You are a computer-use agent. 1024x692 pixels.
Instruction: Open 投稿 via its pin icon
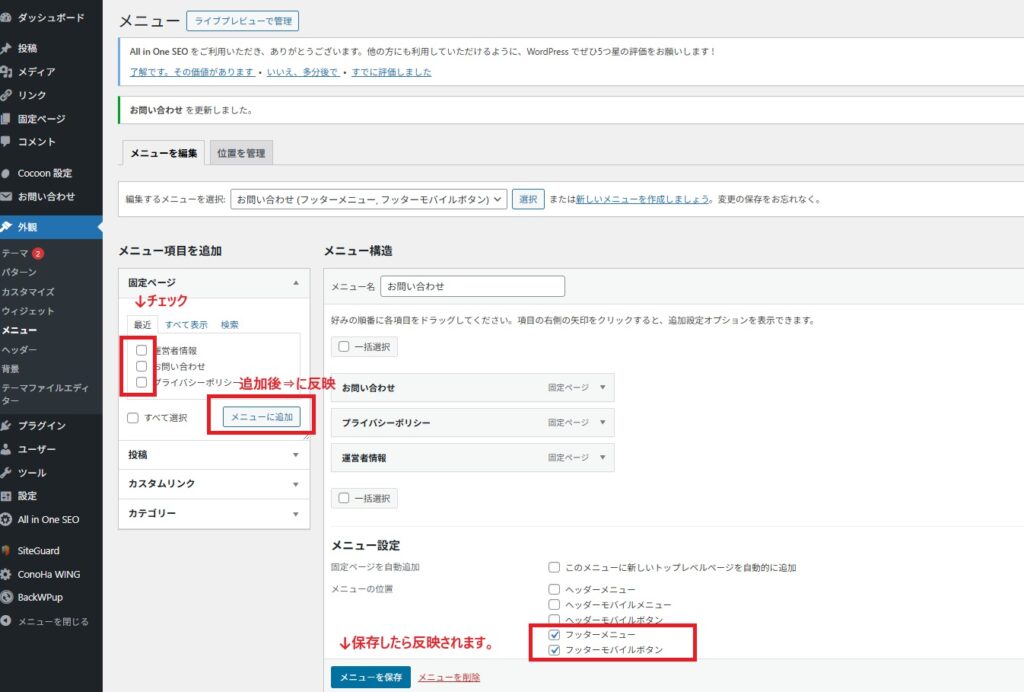point(7,48)
